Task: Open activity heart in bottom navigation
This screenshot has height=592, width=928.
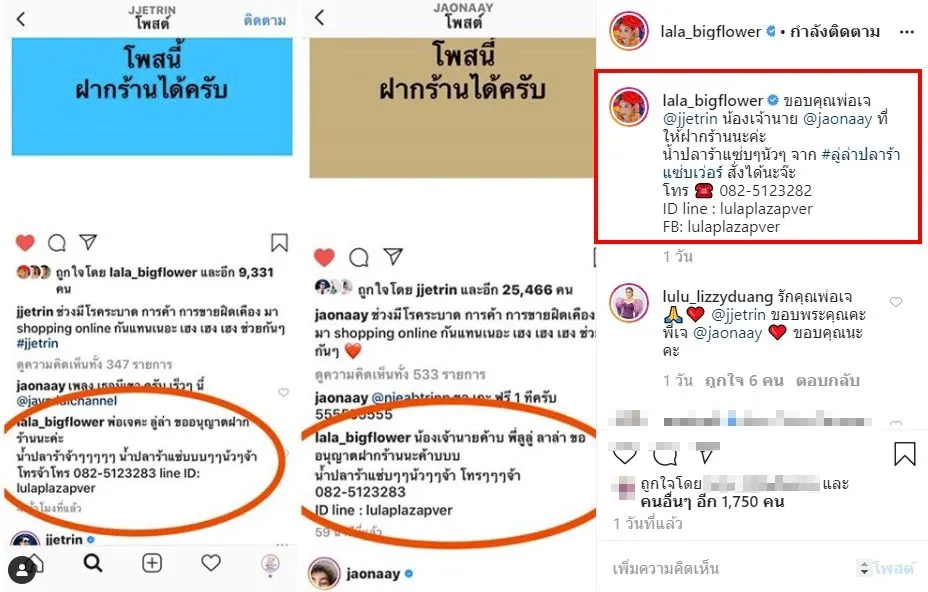Action: [211, 563]
